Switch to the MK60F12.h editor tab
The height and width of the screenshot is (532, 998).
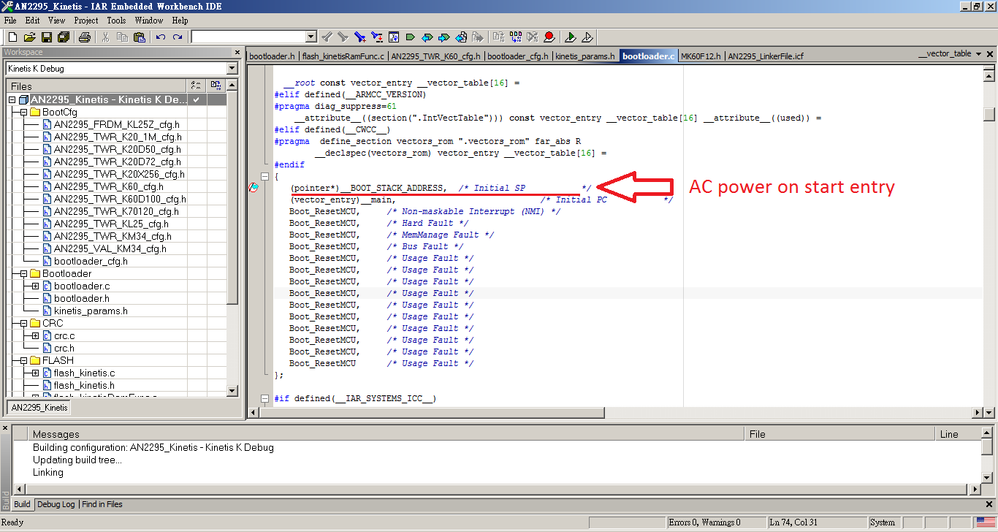tap(701, 56)
